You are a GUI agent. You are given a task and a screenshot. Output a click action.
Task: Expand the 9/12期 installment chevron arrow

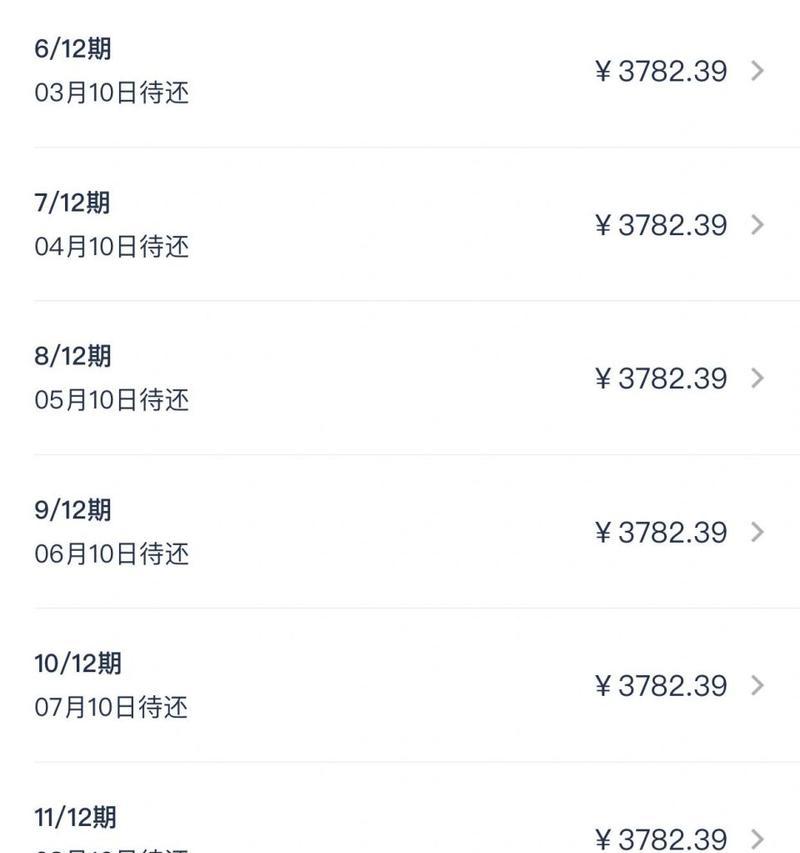coord(758,532)
